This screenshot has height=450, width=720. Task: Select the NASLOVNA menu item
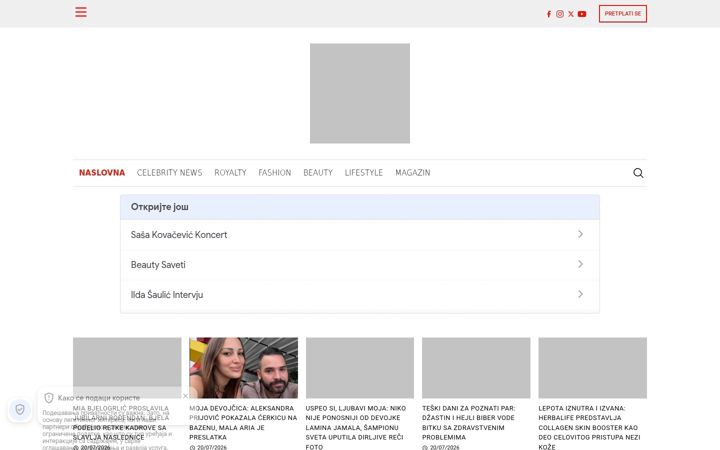pyautogui.click(x=102, y=173)
